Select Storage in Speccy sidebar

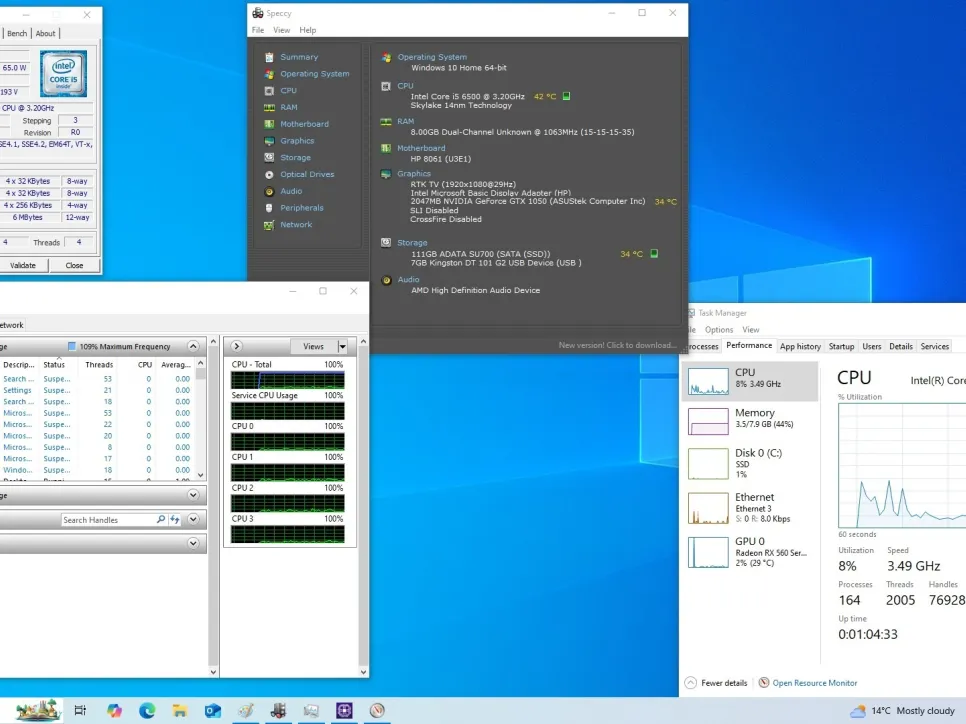[x=295, y=157]
